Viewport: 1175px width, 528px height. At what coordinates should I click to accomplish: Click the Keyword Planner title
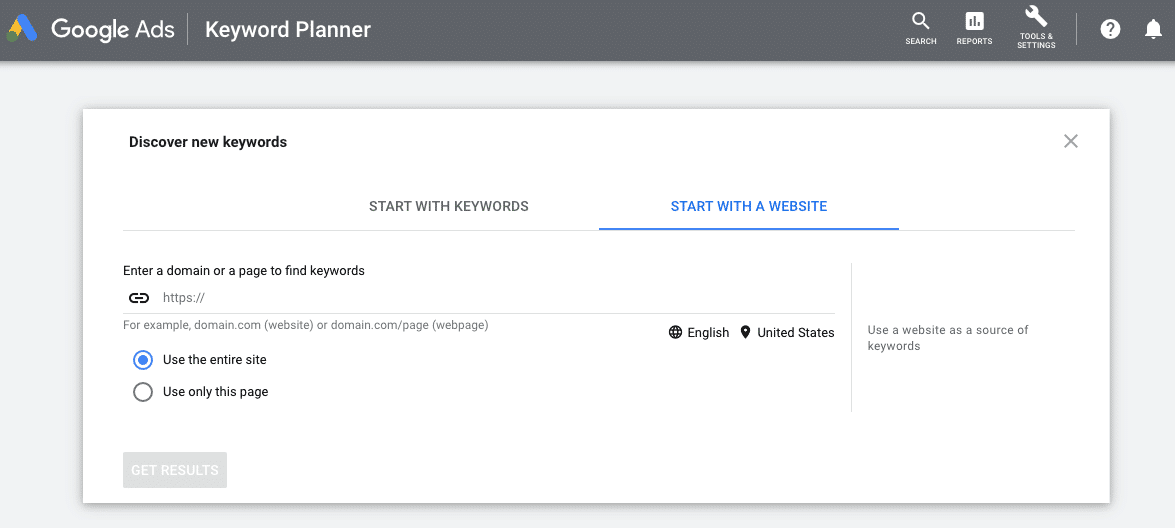288,29
